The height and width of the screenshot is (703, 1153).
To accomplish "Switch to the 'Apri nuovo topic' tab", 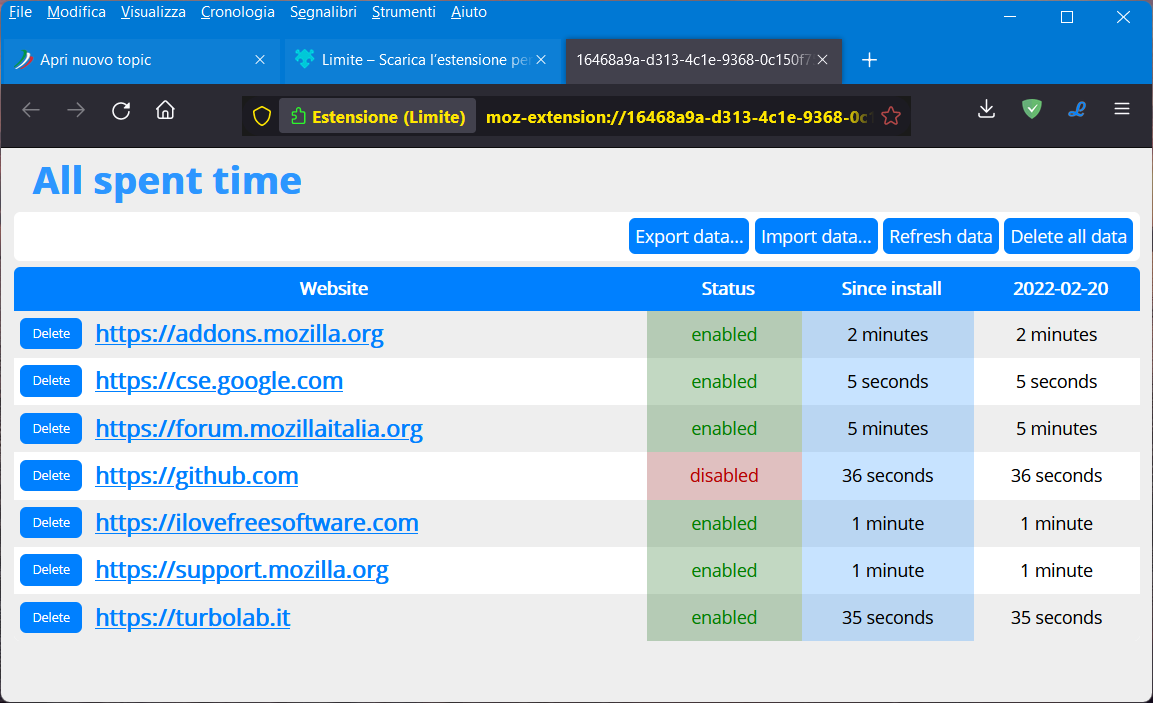I will tap(140, 60).
